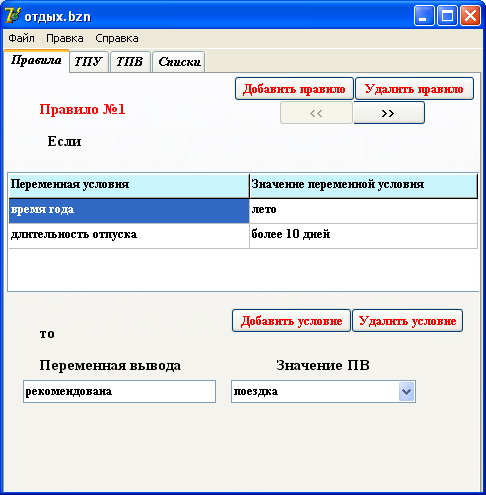Select the длительность отпуска cell
This screenshot has height=495, width=486.
(129, 236)
